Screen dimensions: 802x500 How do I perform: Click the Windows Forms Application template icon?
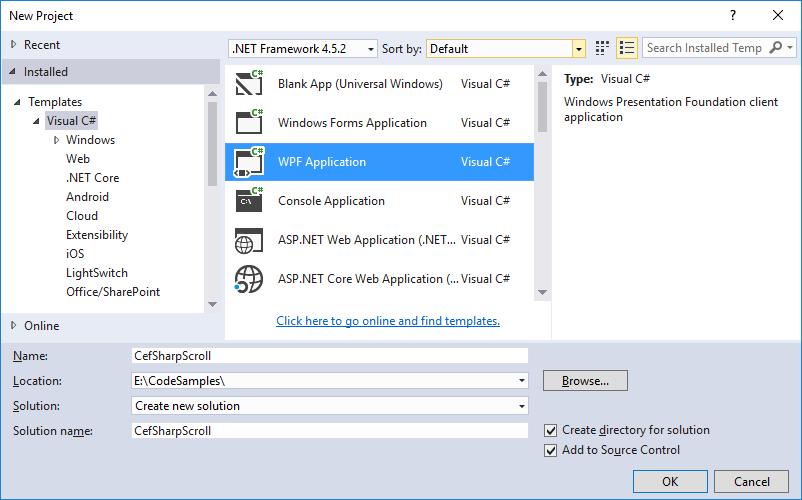click(x=249, y=122)
